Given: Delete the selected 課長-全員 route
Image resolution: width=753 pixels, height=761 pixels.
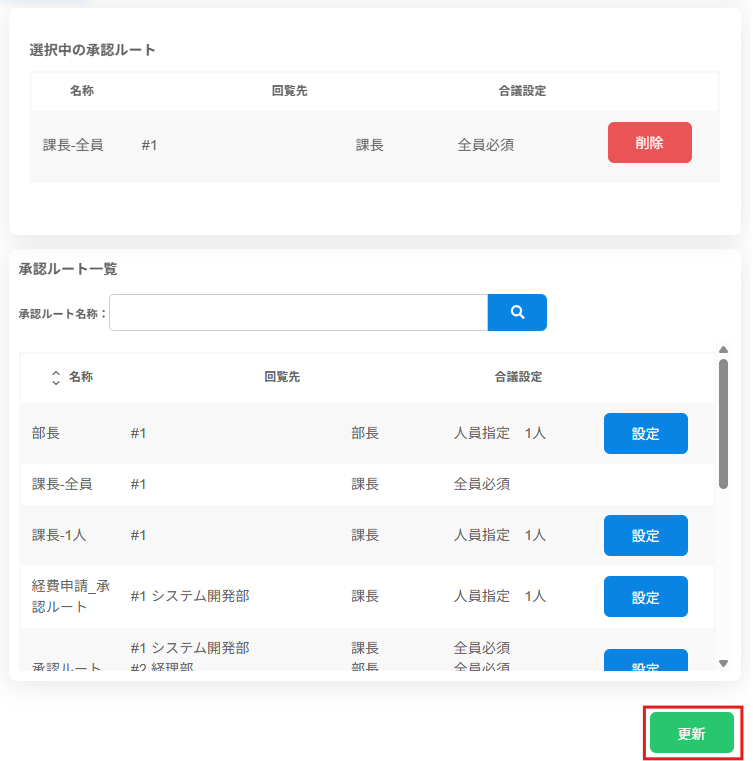Looking at the screenshot, I should pyautogui.click(x=649, y=143).
